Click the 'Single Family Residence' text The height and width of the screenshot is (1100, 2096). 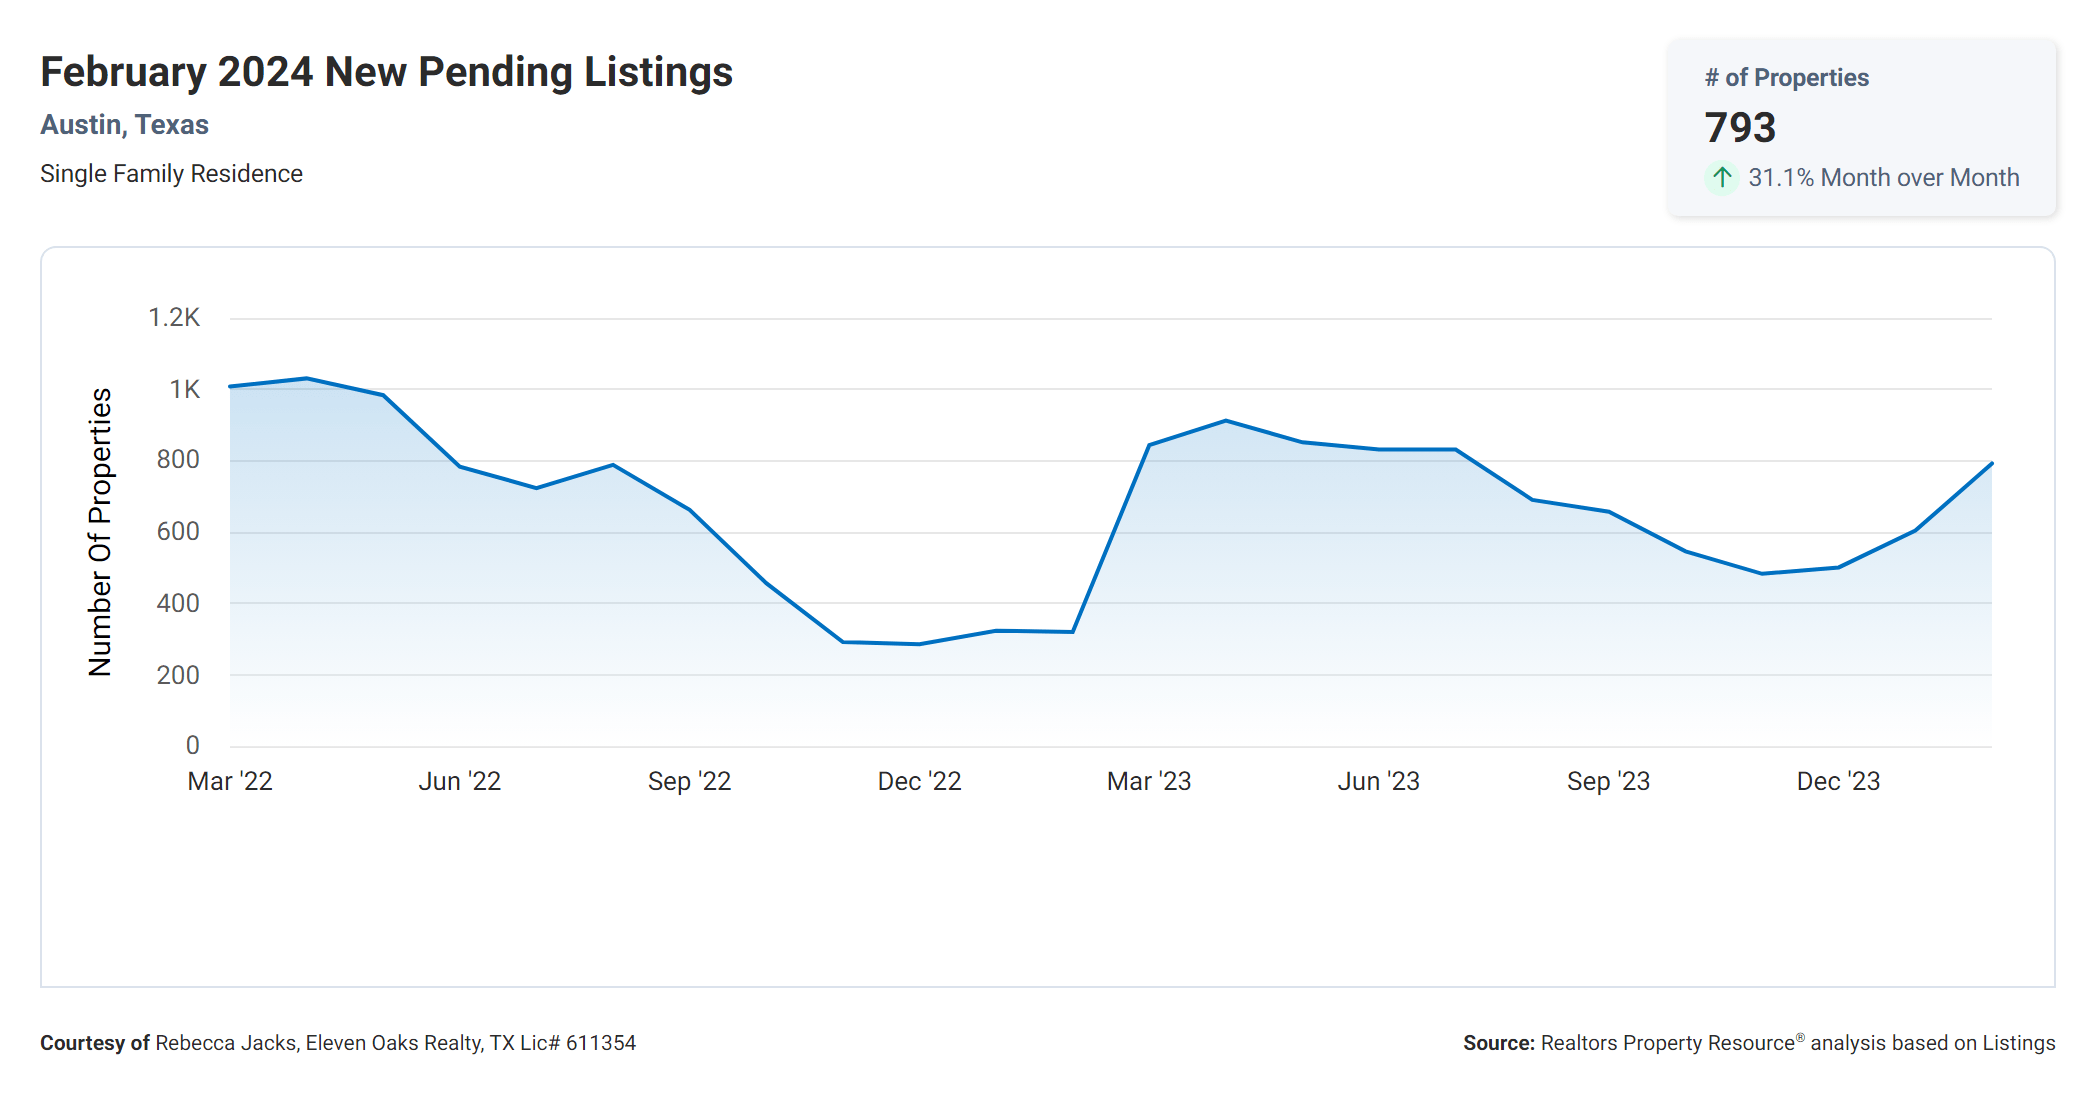171,174
